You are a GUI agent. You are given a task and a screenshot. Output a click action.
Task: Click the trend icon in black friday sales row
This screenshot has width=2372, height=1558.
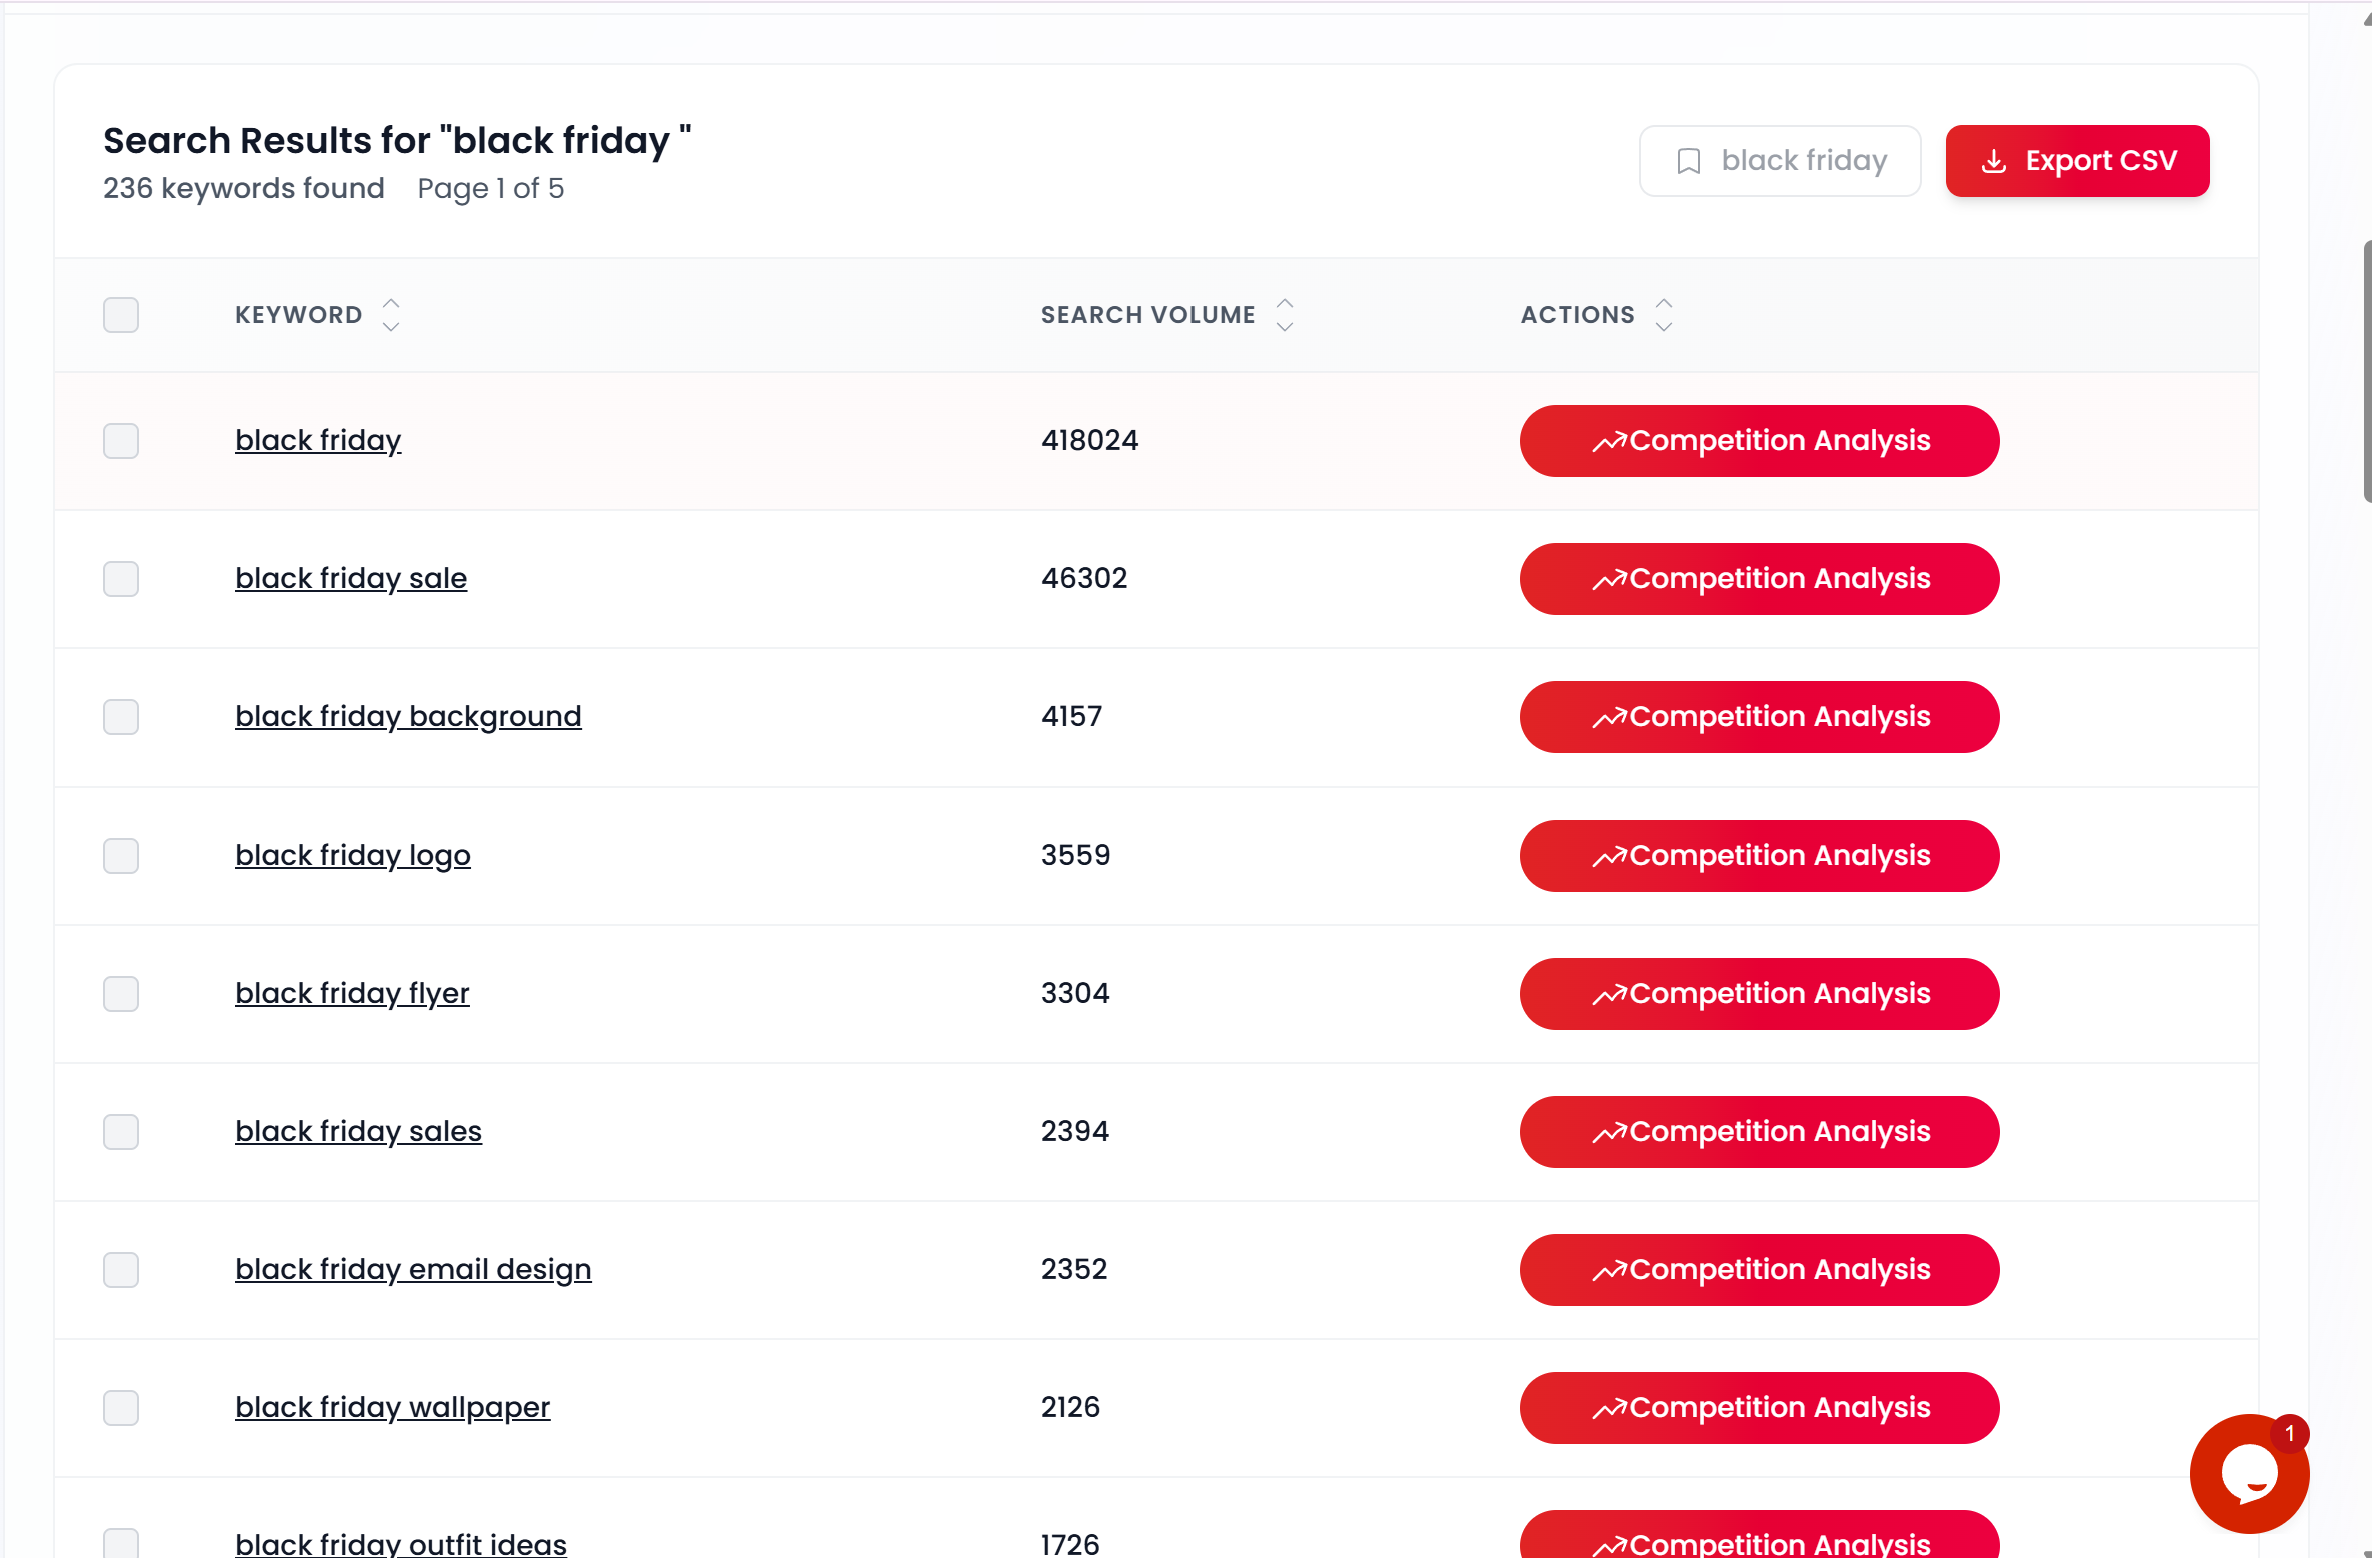pos(1609,1133)
